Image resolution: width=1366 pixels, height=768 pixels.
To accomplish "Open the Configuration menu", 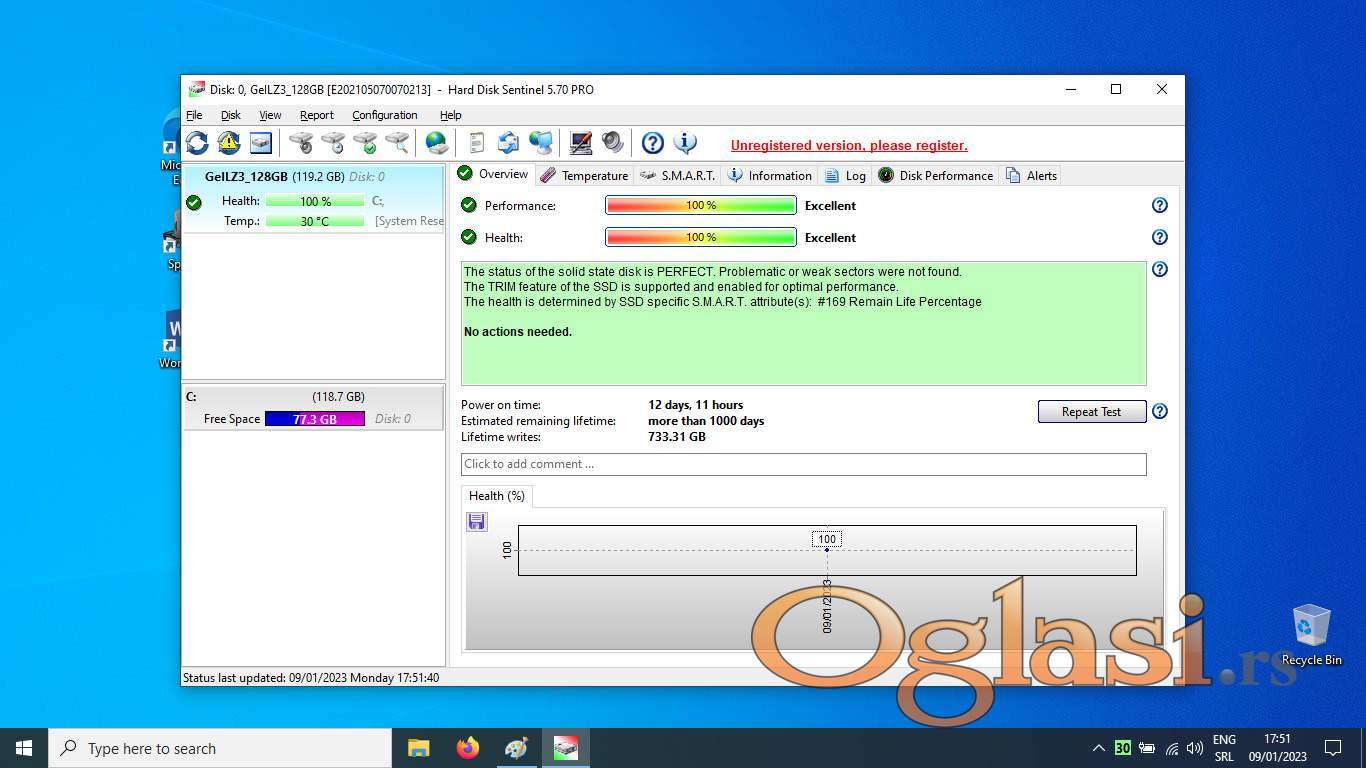I will [384, 115].
